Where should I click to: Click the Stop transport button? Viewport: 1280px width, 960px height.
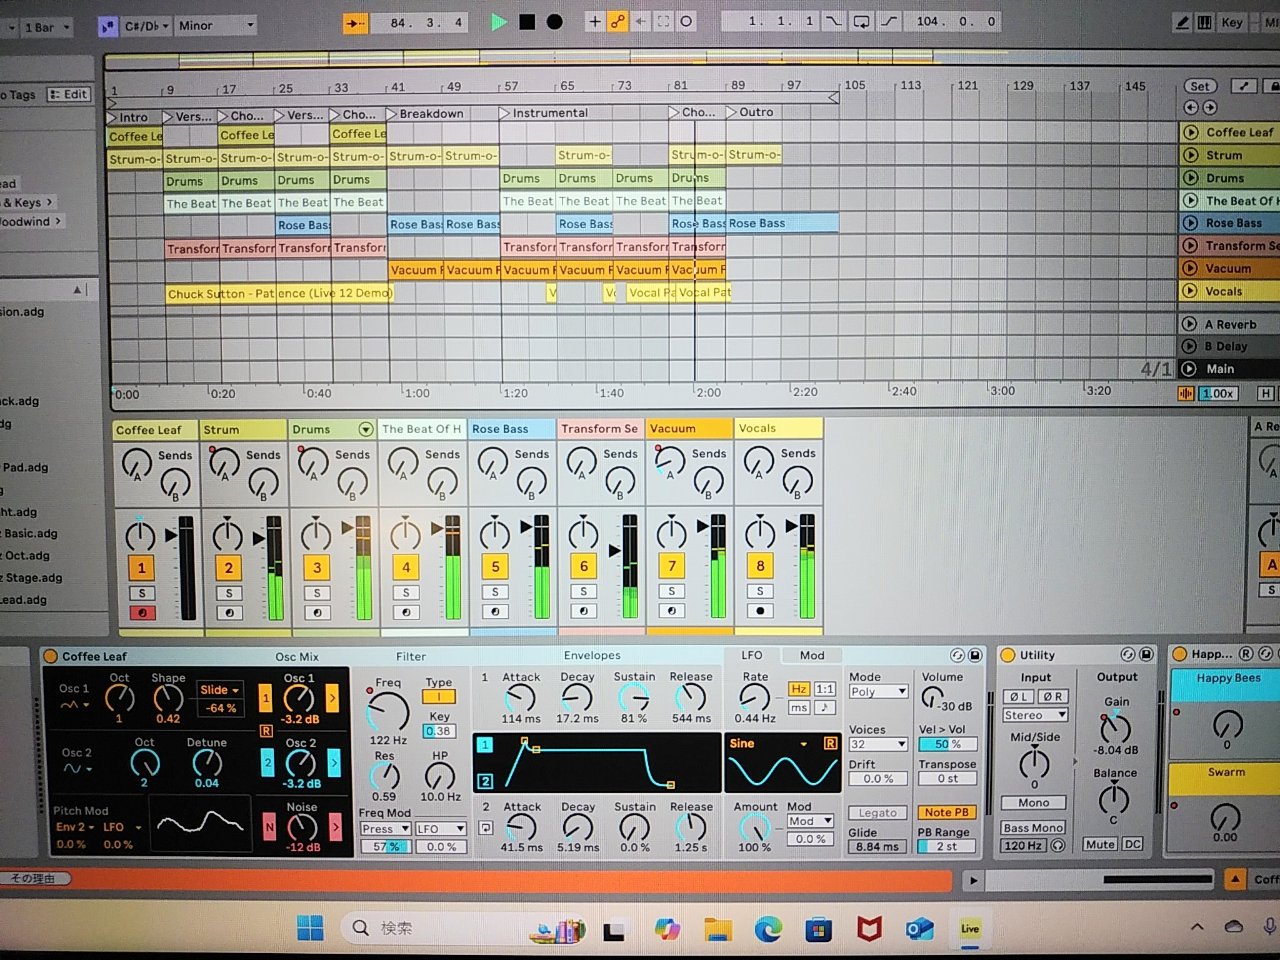[527, 22]
